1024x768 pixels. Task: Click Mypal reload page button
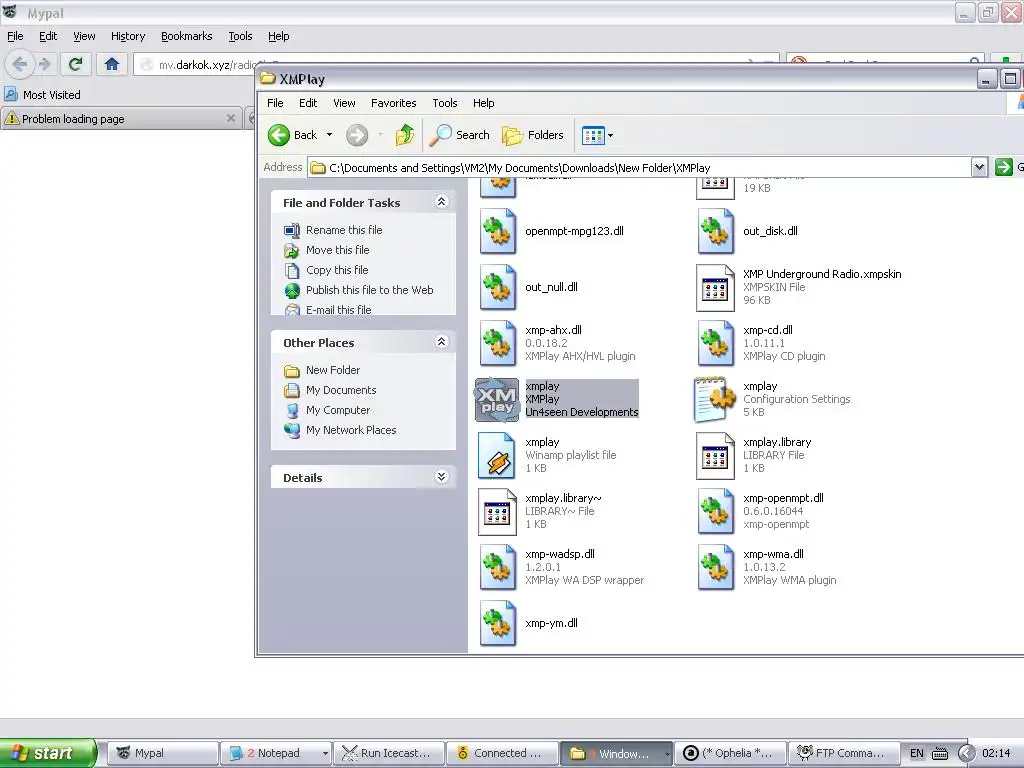76,64
